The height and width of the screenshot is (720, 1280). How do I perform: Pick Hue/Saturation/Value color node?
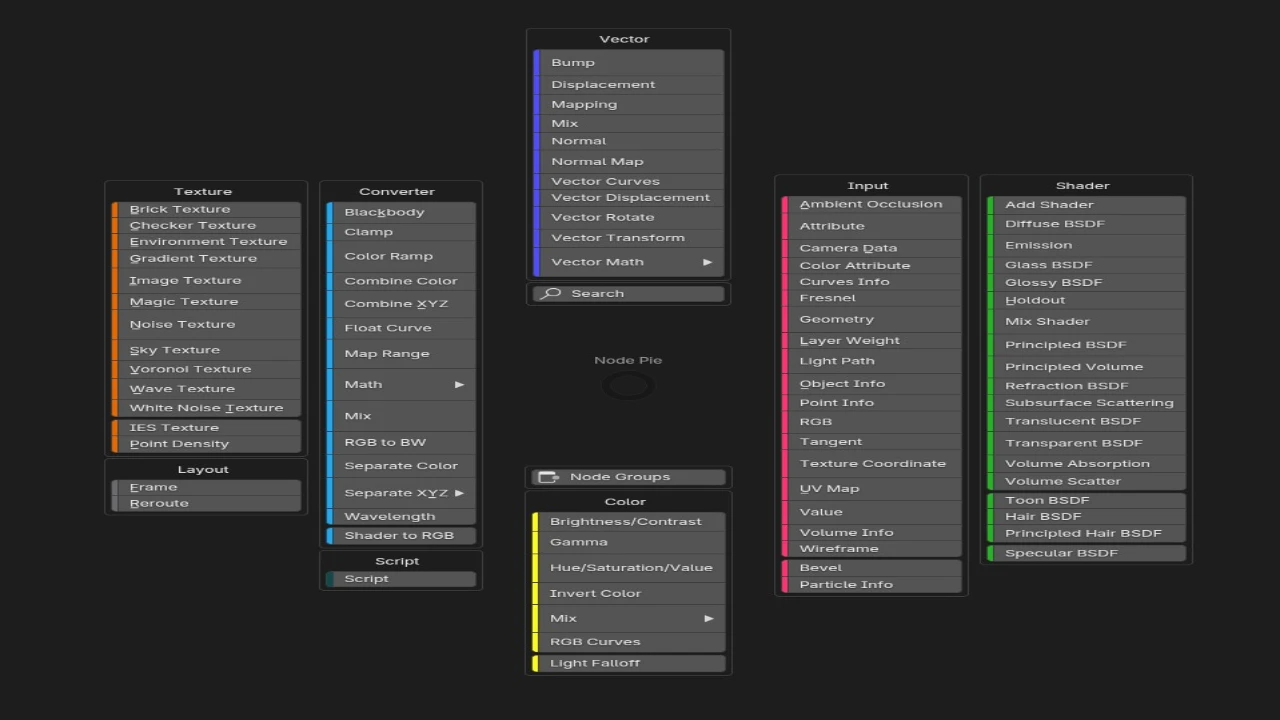coord(630,568)
